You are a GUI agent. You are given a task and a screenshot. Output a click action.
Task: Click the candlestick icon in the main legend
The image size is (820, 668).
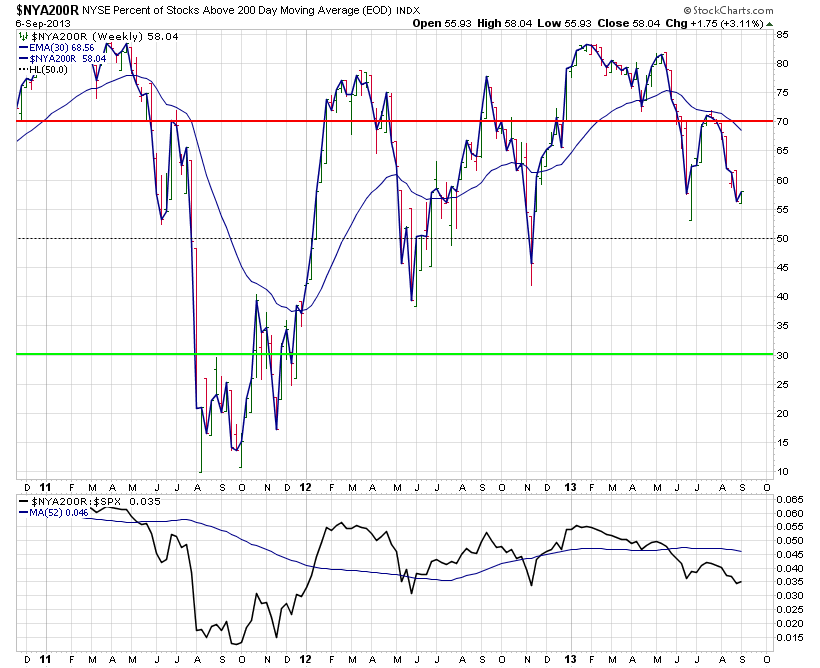(23, 36)
